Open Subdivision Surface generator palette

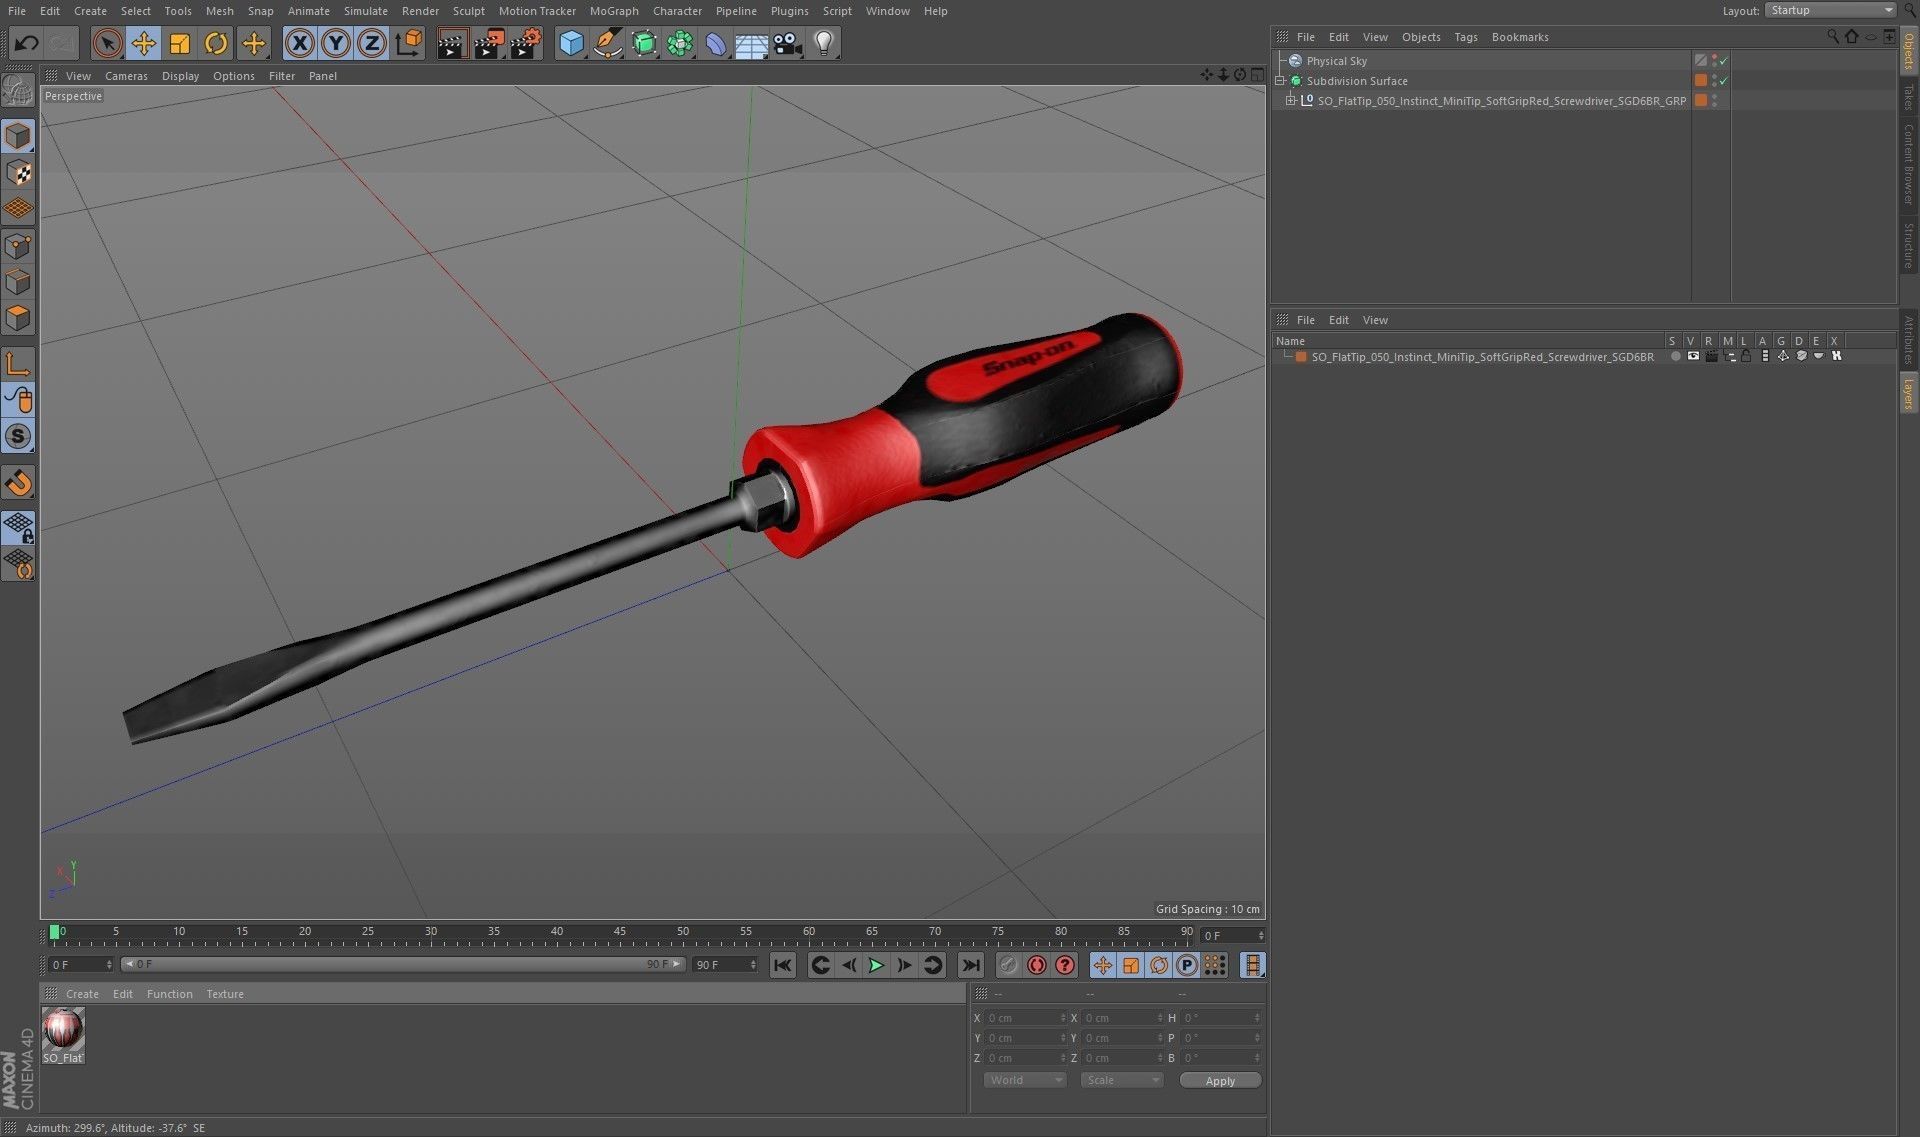tap(644, 43)
